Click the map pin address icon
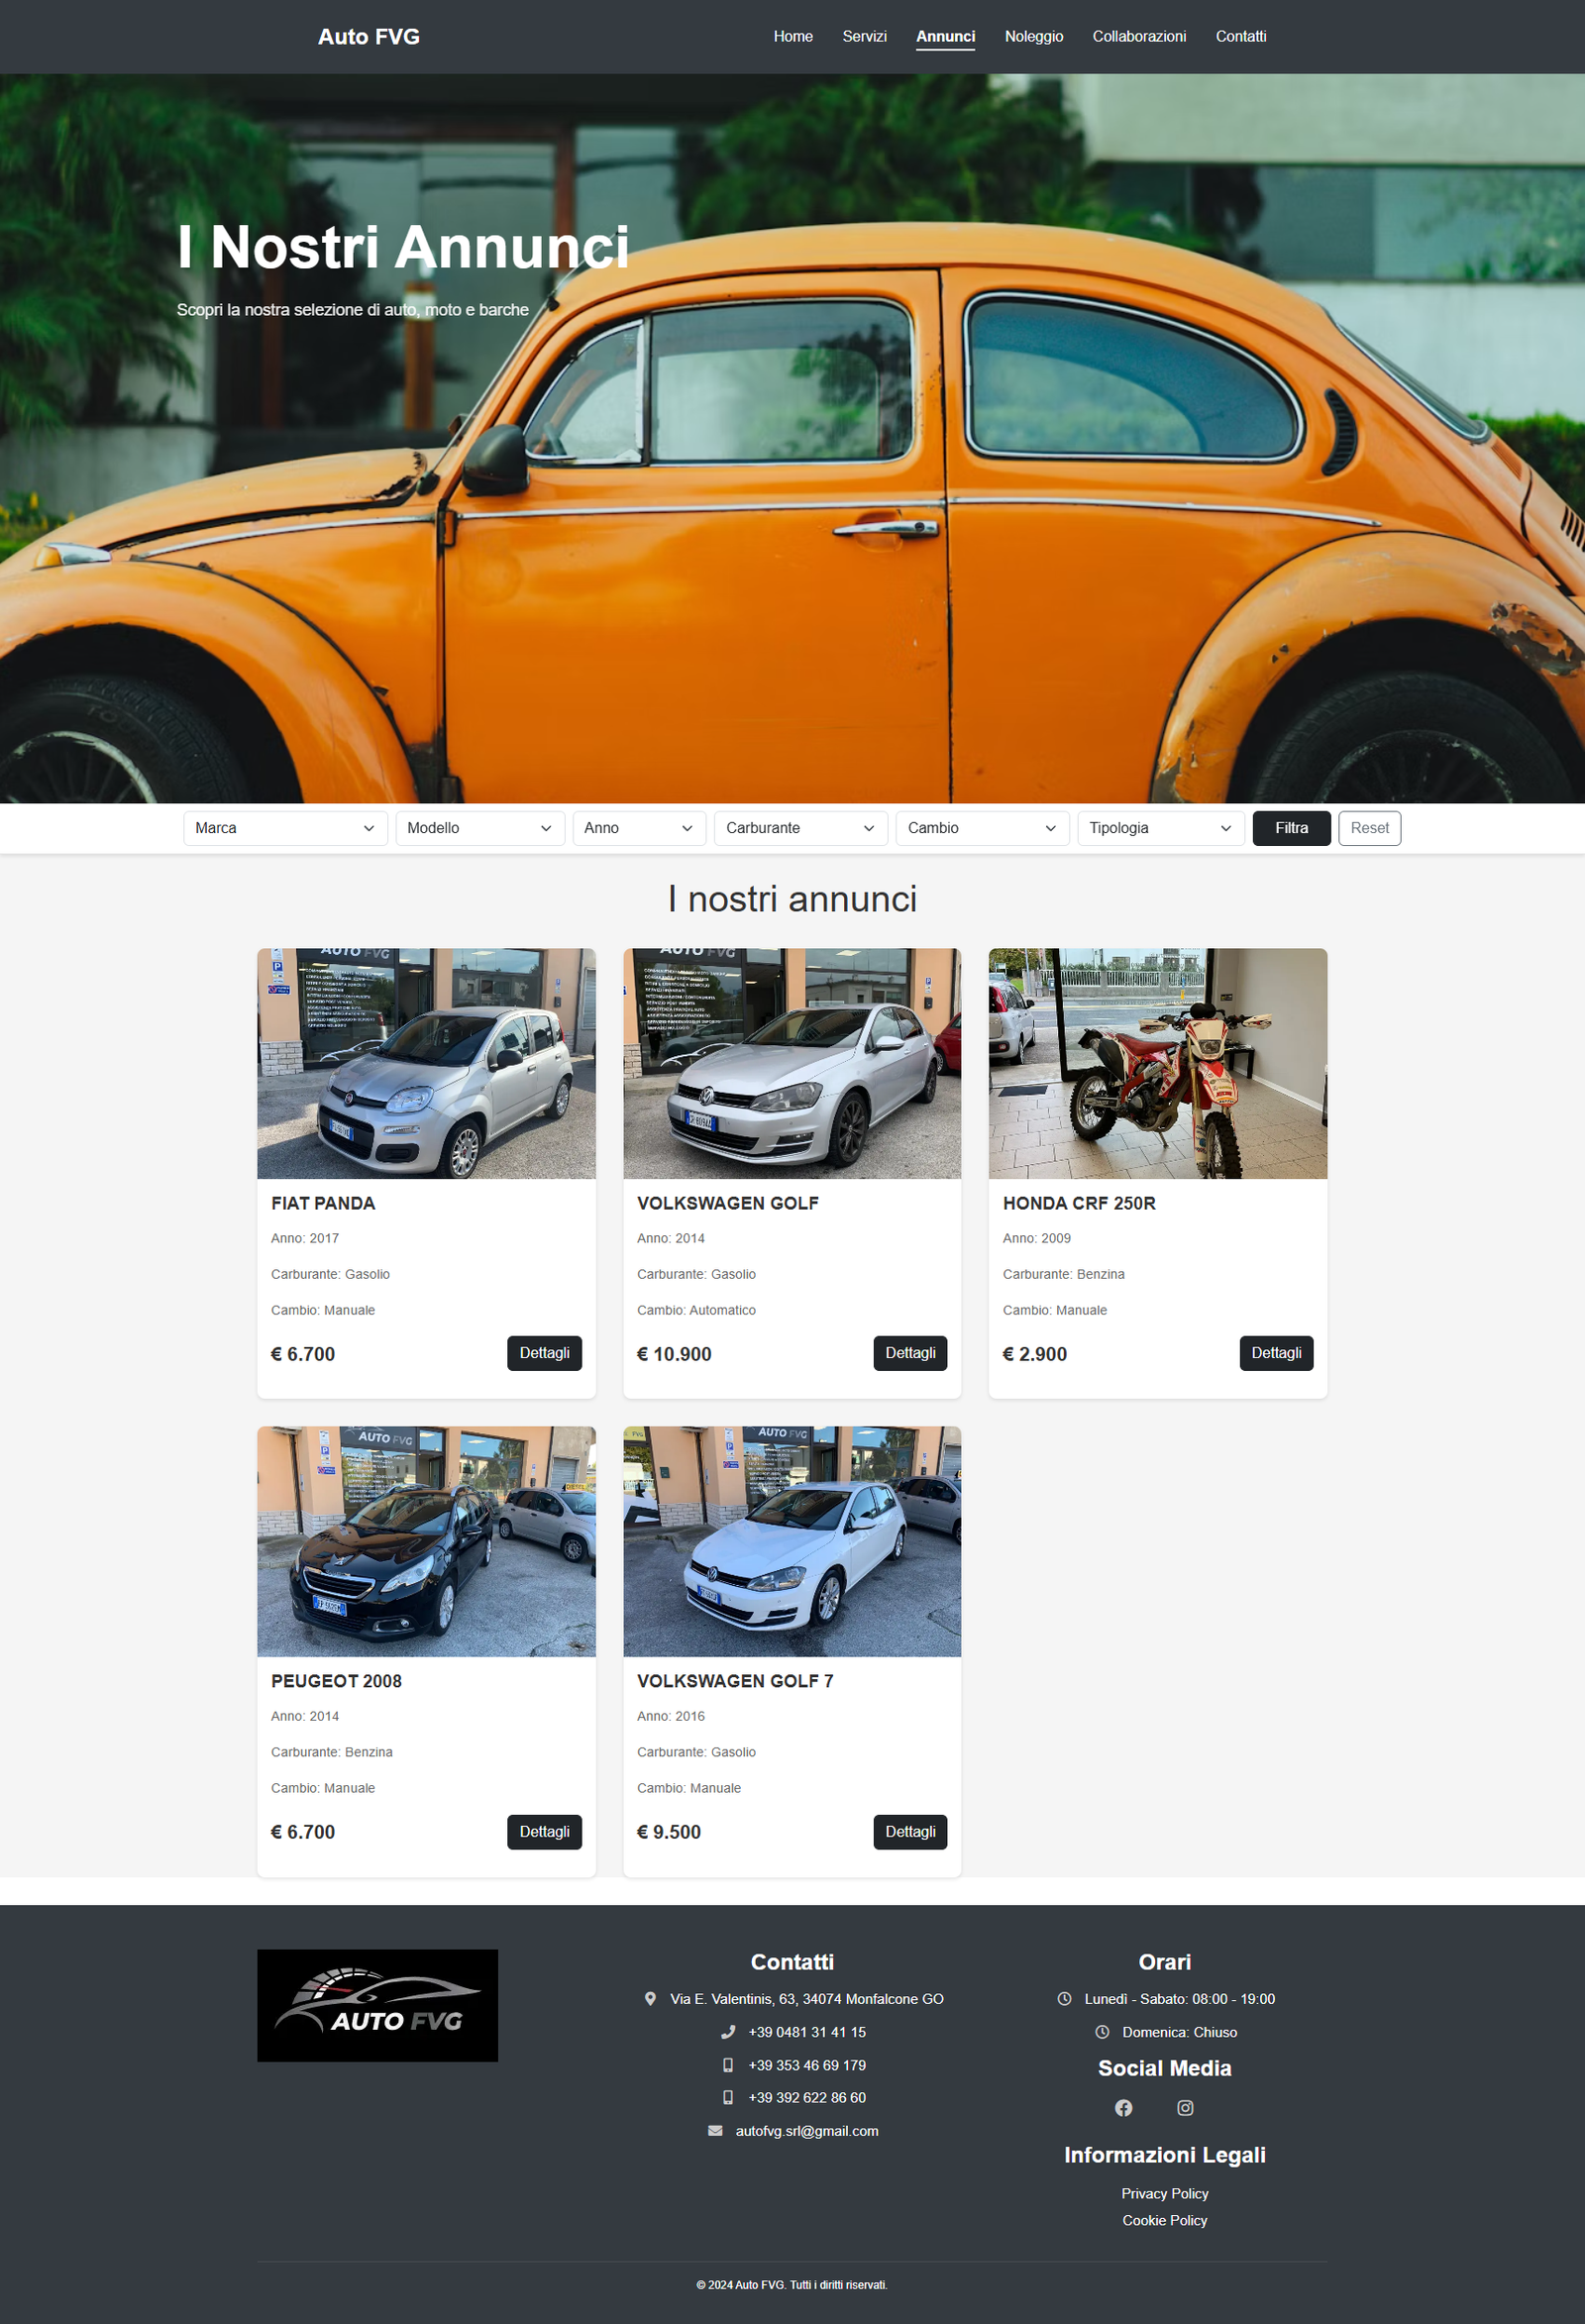Screen dimensions: 1585x2324 [650, 1999]
